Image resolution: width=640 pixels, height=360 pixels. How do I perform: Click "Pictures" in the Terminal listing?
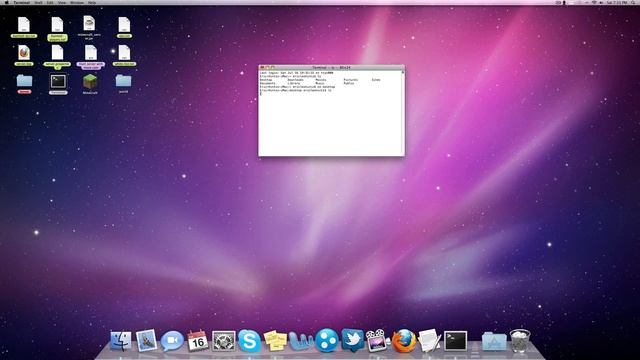[351, 80]
